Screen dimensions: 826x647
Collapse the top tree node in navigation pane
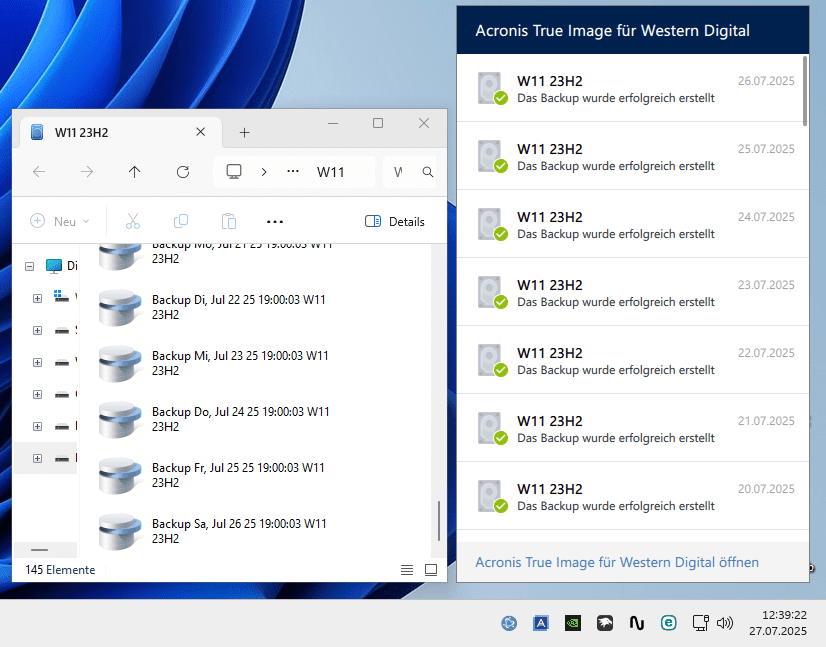tap(30, 267)
